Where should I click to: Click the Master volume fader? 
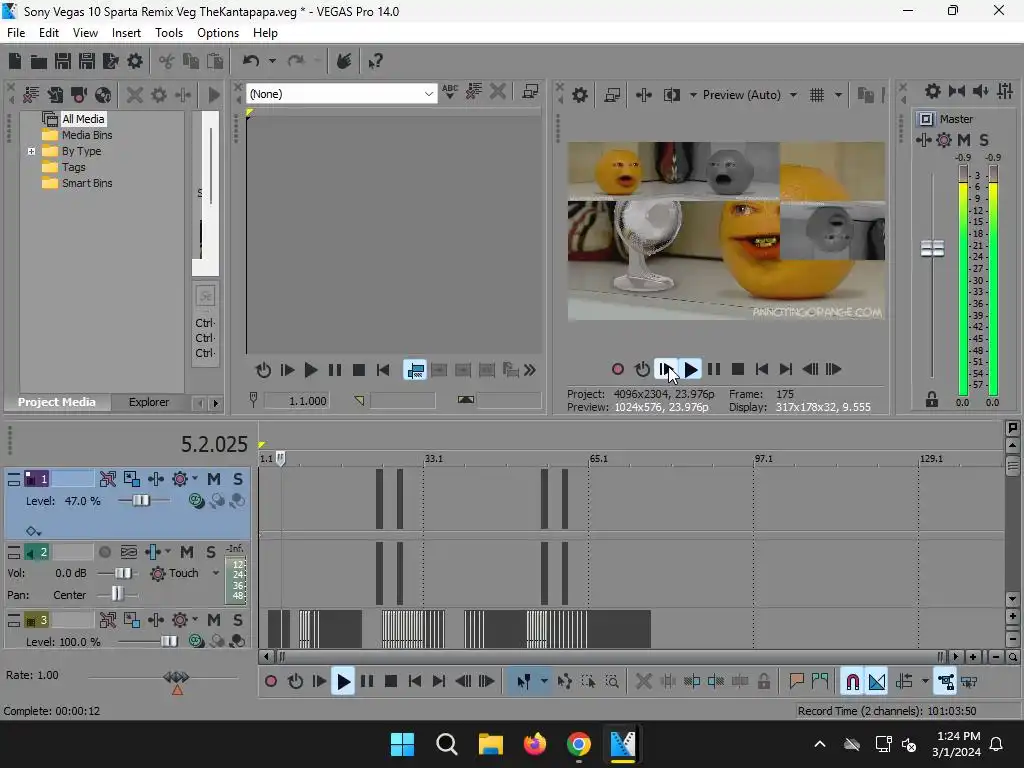pyautogui.click(x=932, y=249)
